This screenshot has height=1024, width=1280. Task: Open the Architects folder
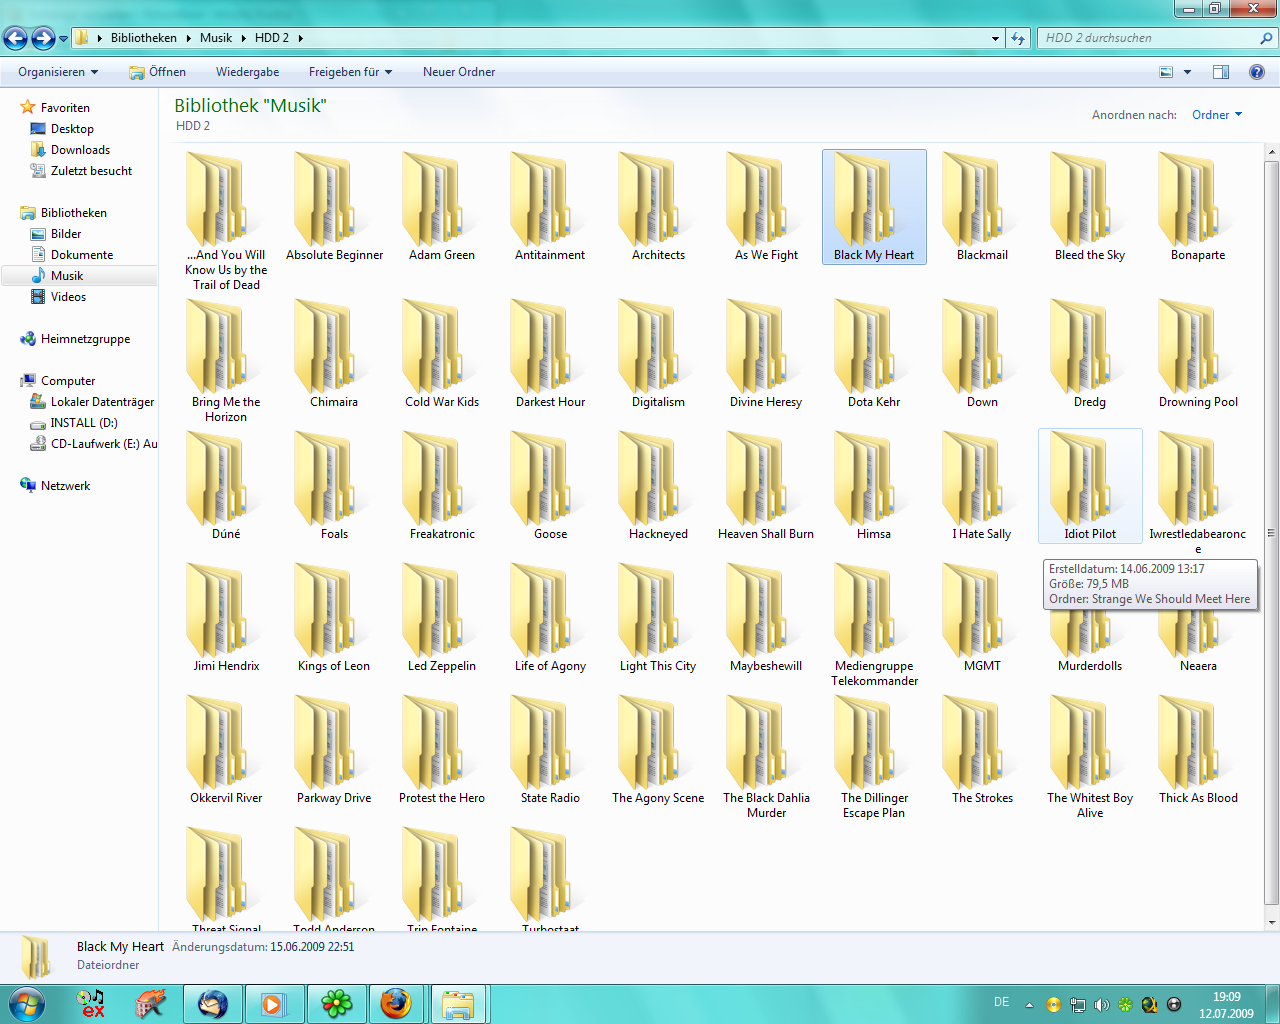click(x=658, y=207)
